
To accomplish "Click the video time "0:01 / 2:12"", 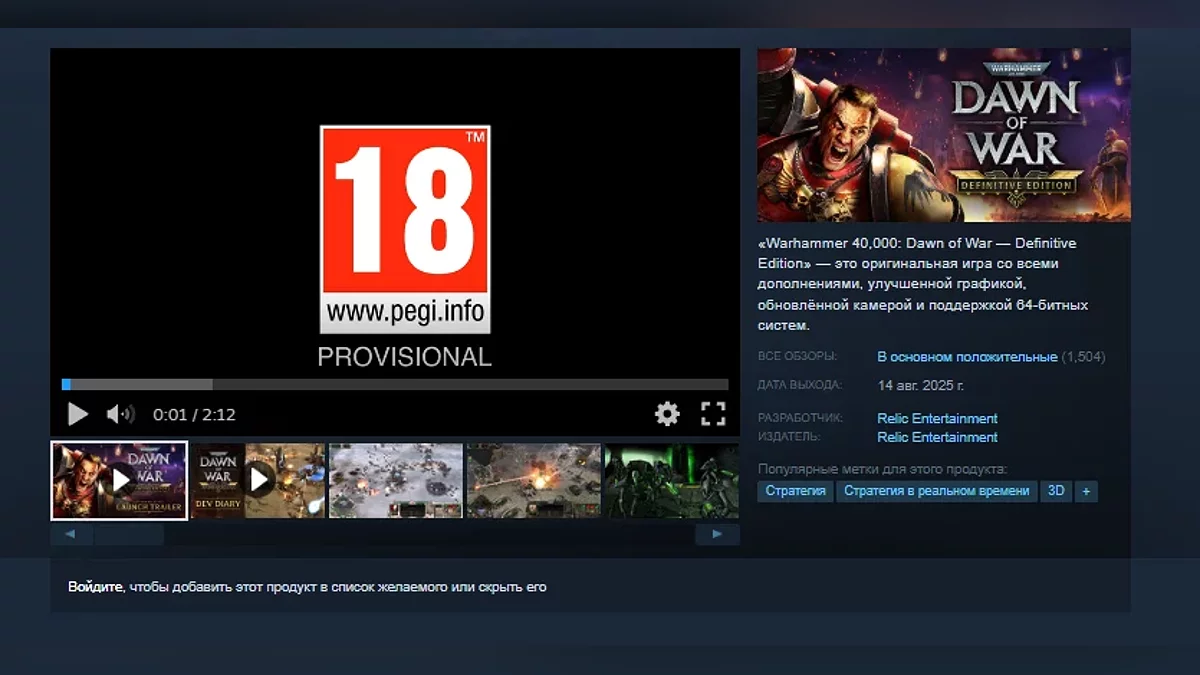I will tap(194, 414).
